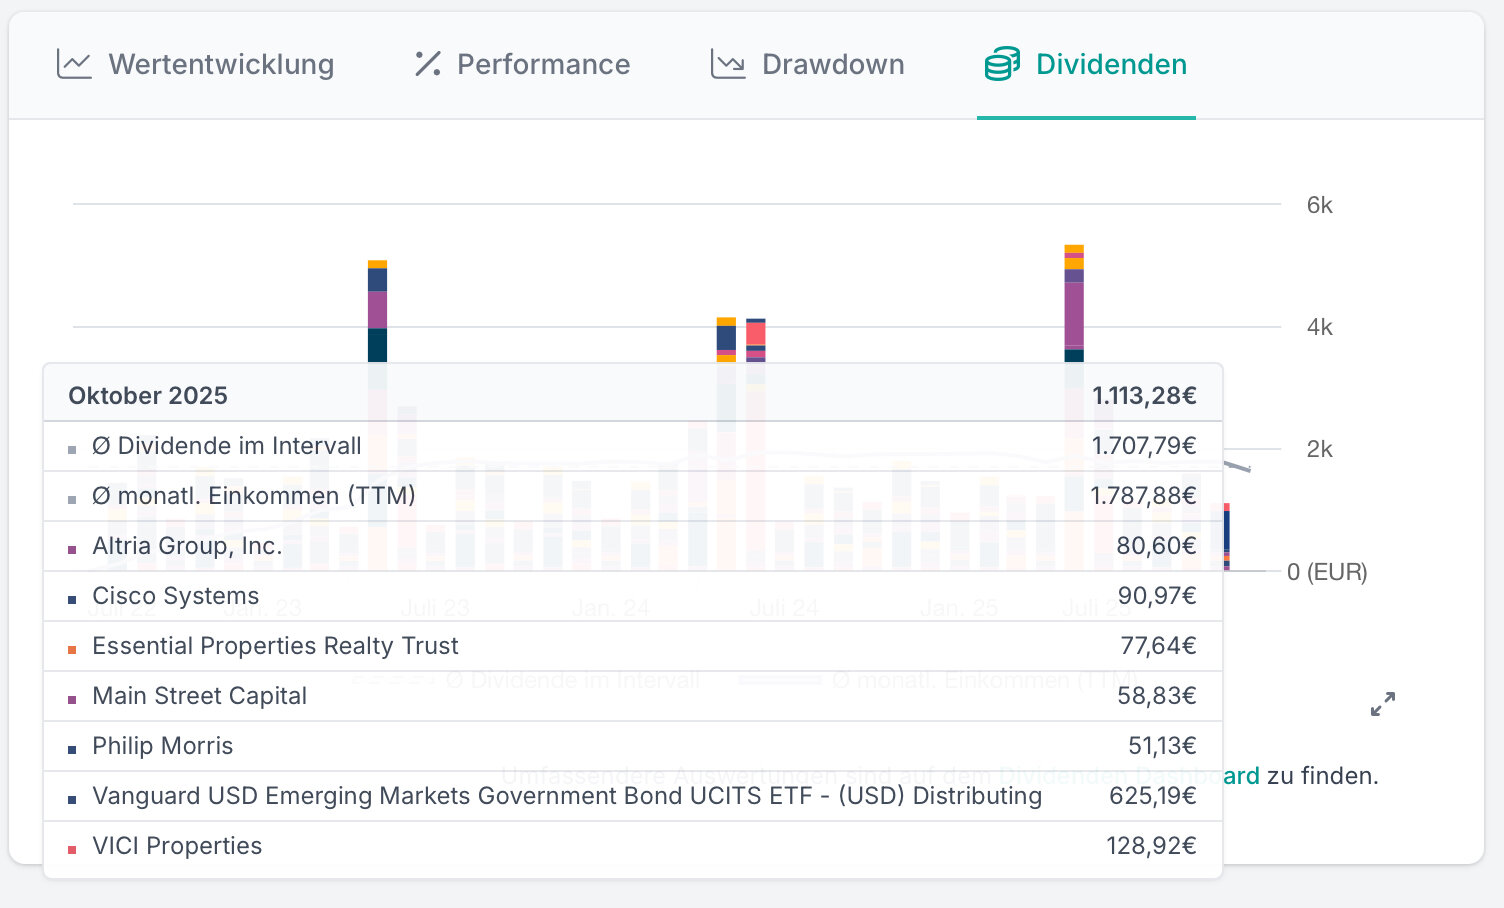The height and width of the screenshot is (908, 1504).
Task: Click the orange marker beside Essential Properties
Action: click(72, 650)
